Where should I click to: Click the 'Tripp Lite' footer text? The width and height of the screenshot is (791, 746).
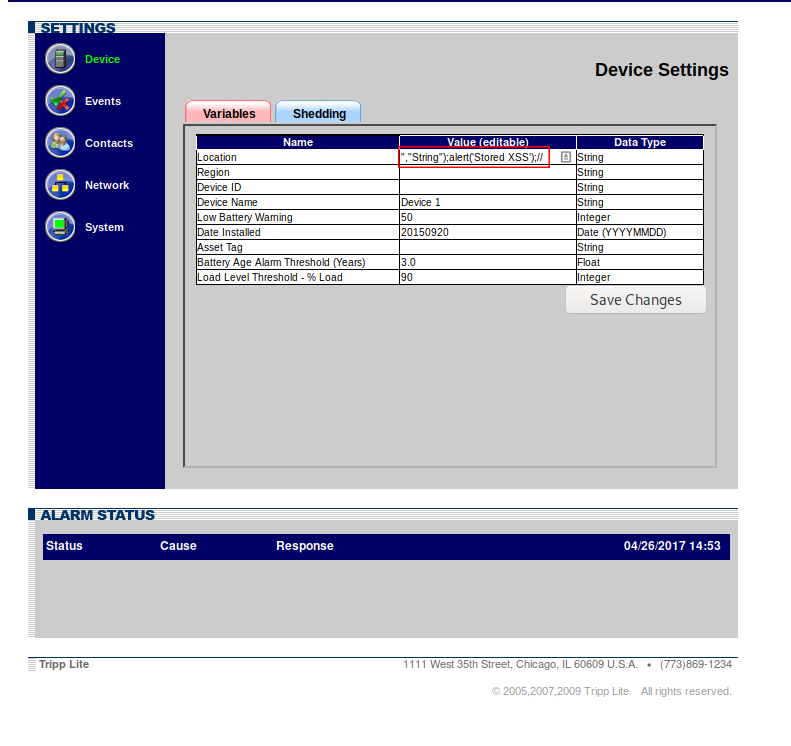click(64, 664)
